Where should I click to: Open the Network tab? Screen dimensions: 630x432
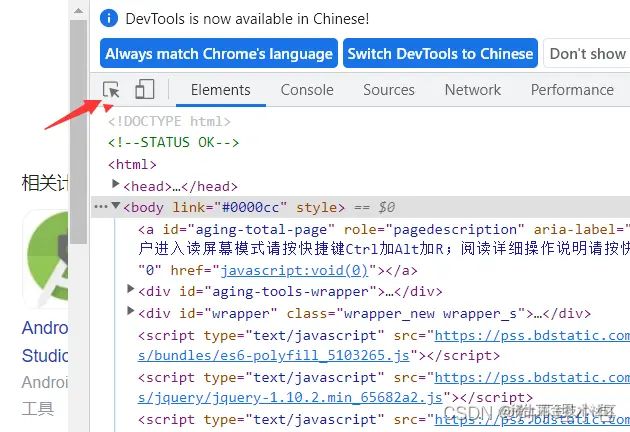pyautogui.click(x=472, y=90)
